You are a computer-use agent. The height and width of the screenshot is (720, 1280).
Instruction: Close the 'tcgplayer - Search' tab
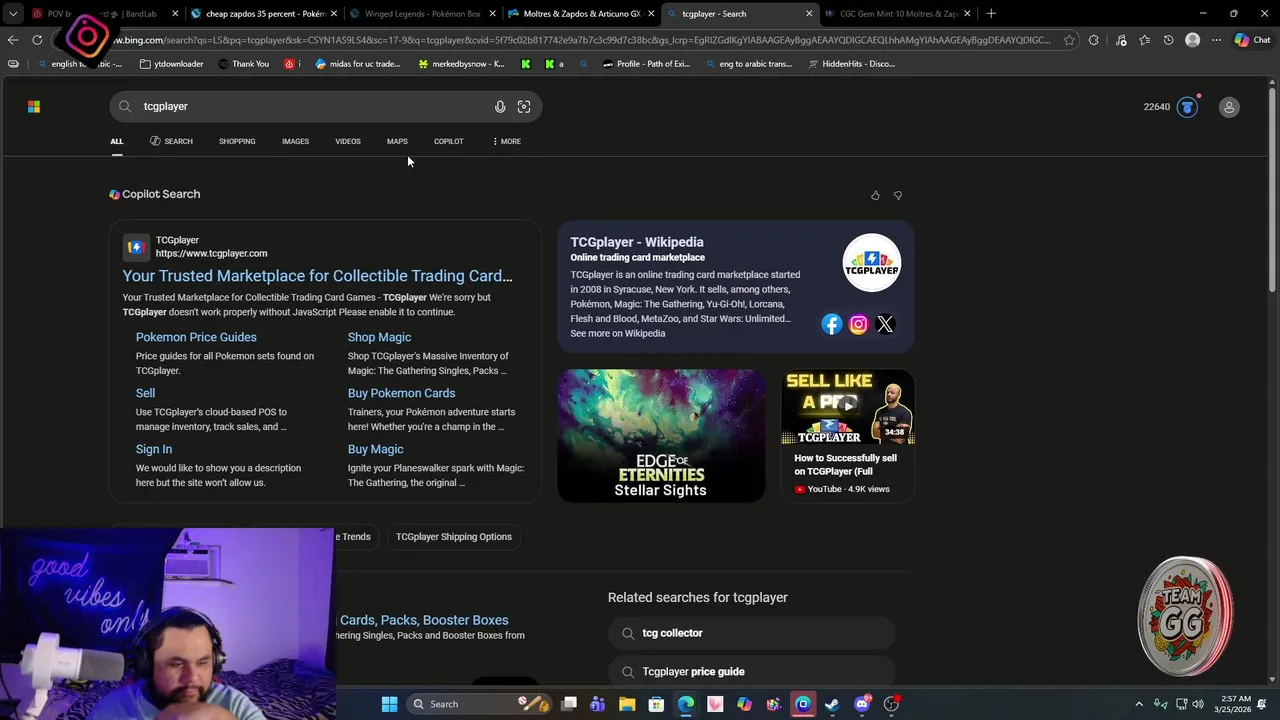[809, 13]
